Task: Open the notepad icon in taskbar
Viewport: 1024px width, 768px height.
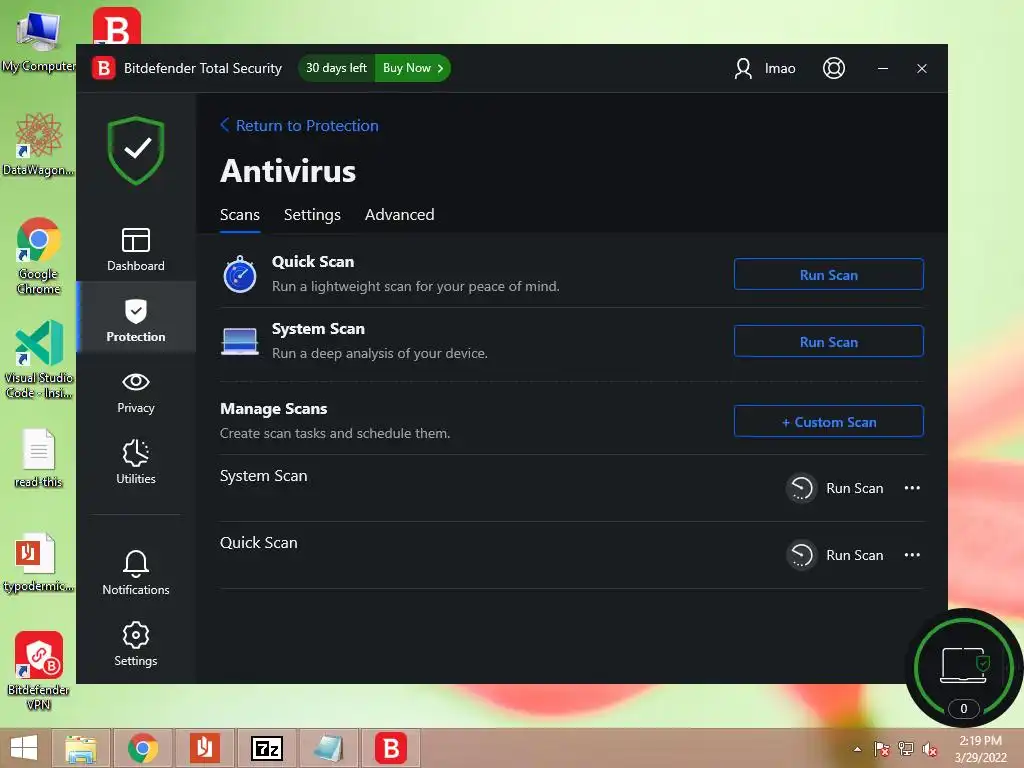Action: (328, 748)
